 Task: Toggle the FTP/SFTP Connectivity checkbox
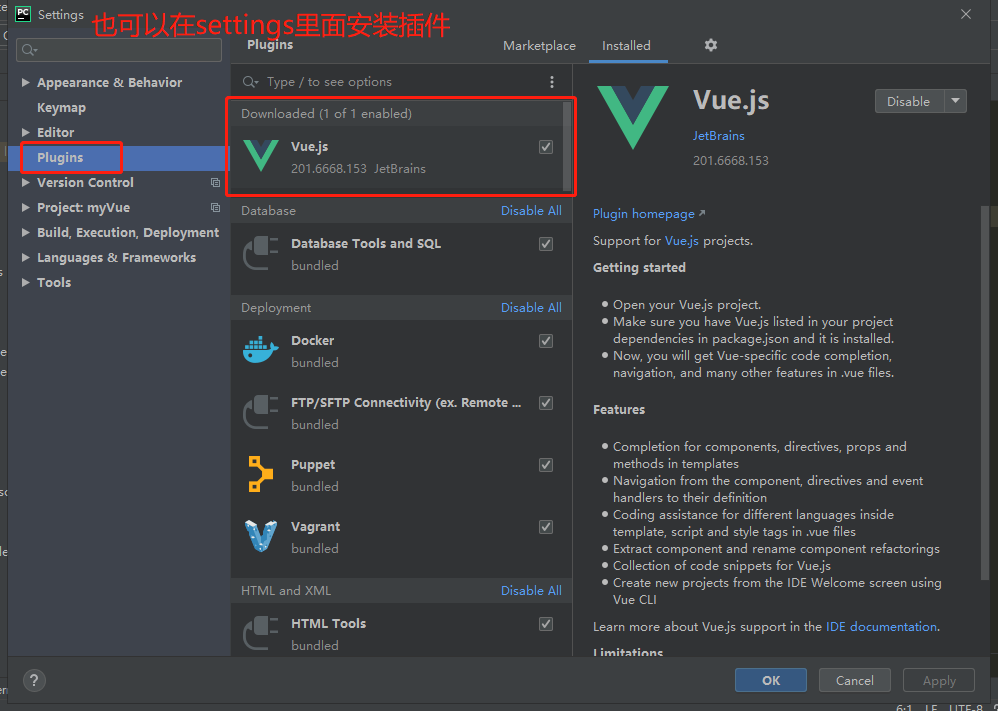click(546, 403)
